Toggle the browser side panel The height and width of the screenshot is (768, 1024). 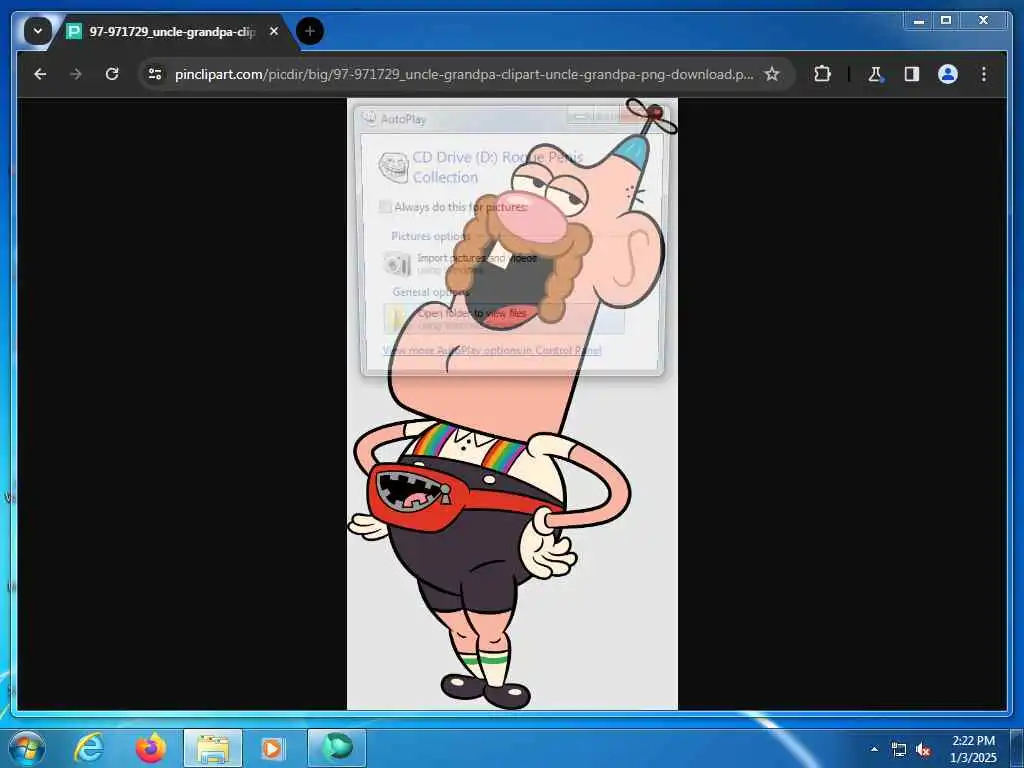pos(912,74)
